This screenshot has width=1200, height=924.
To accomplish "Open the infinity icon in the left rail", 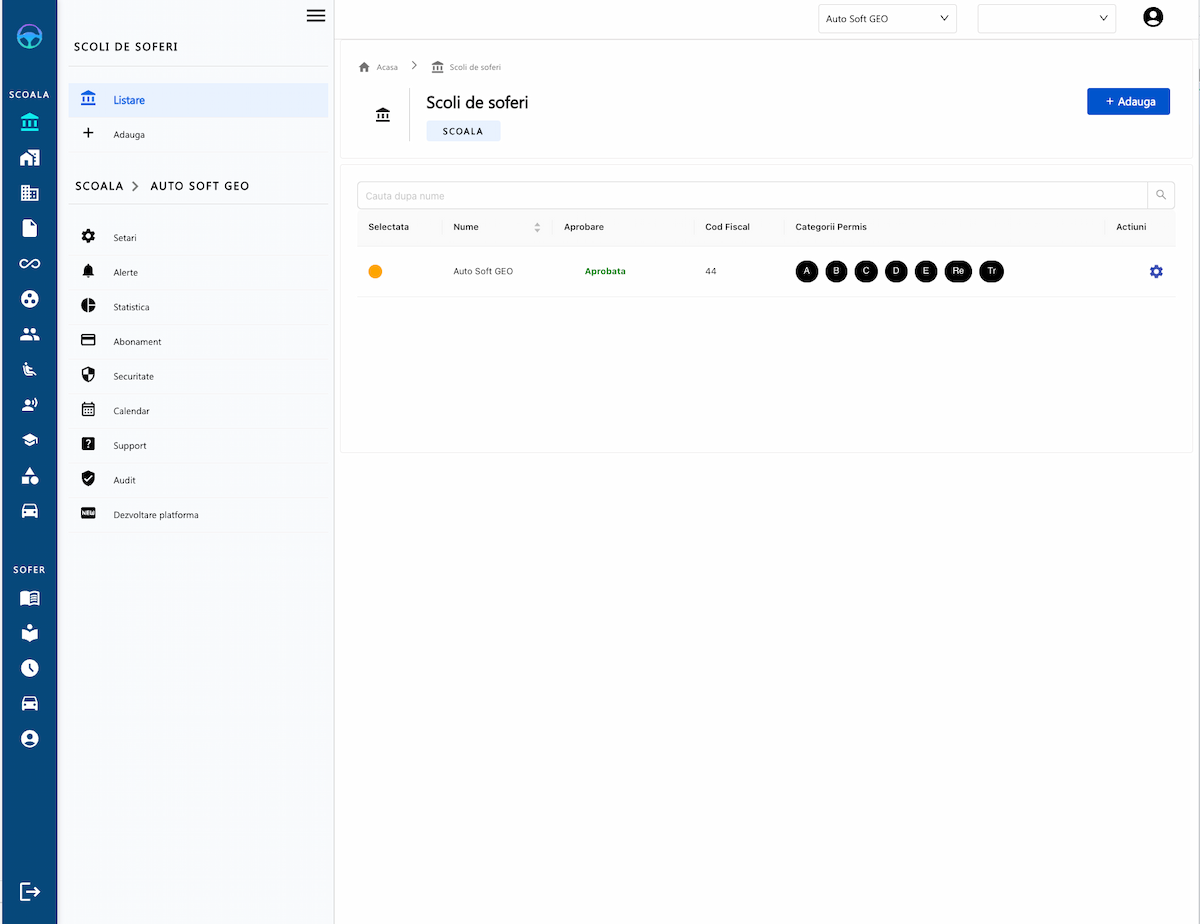I will tap(30, 263).
